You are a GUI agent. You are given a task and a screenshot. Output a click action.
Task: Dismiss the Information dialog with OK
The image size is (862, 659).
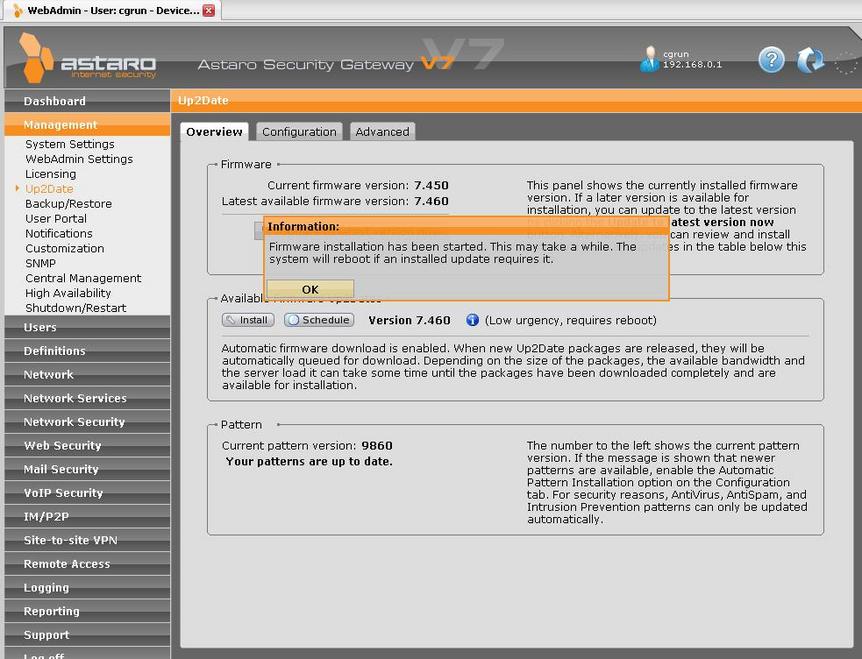[x=310, y=289]
